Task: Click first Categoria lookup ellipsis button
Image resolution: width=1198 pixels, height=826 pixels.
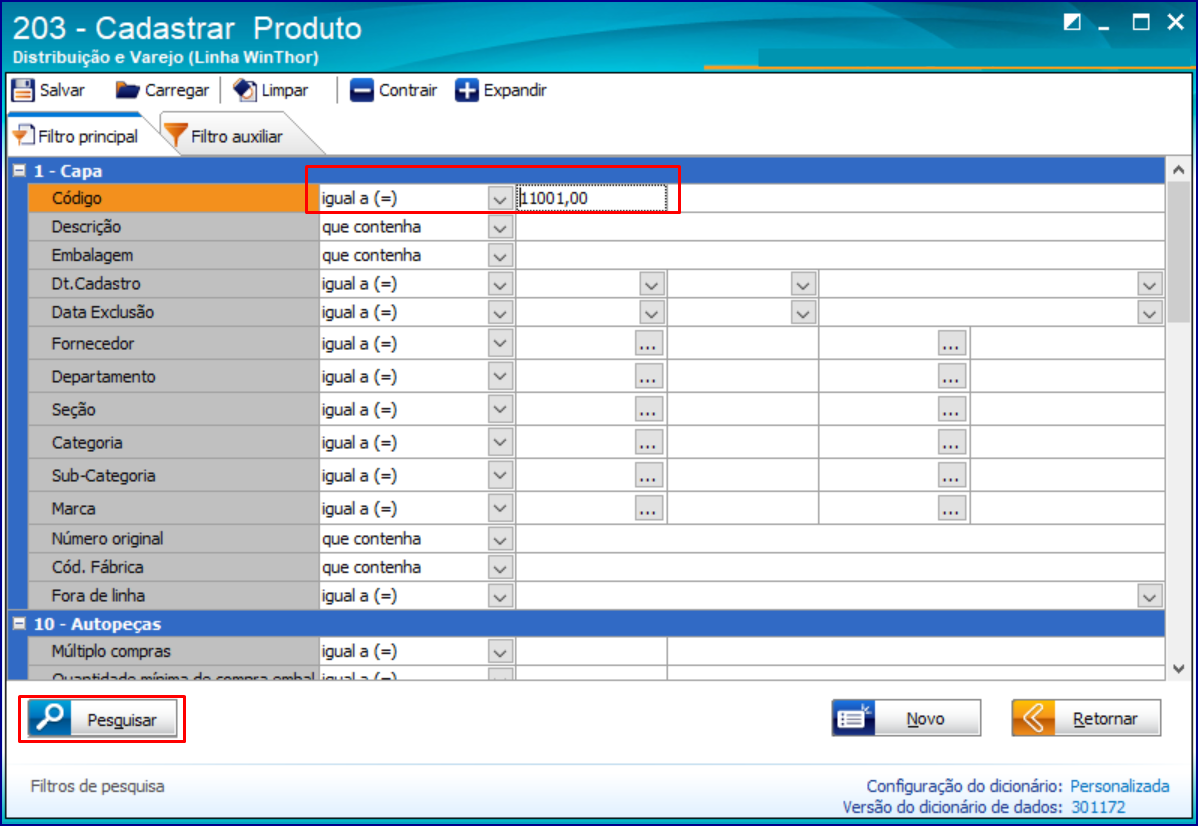Action: (648, 442)
